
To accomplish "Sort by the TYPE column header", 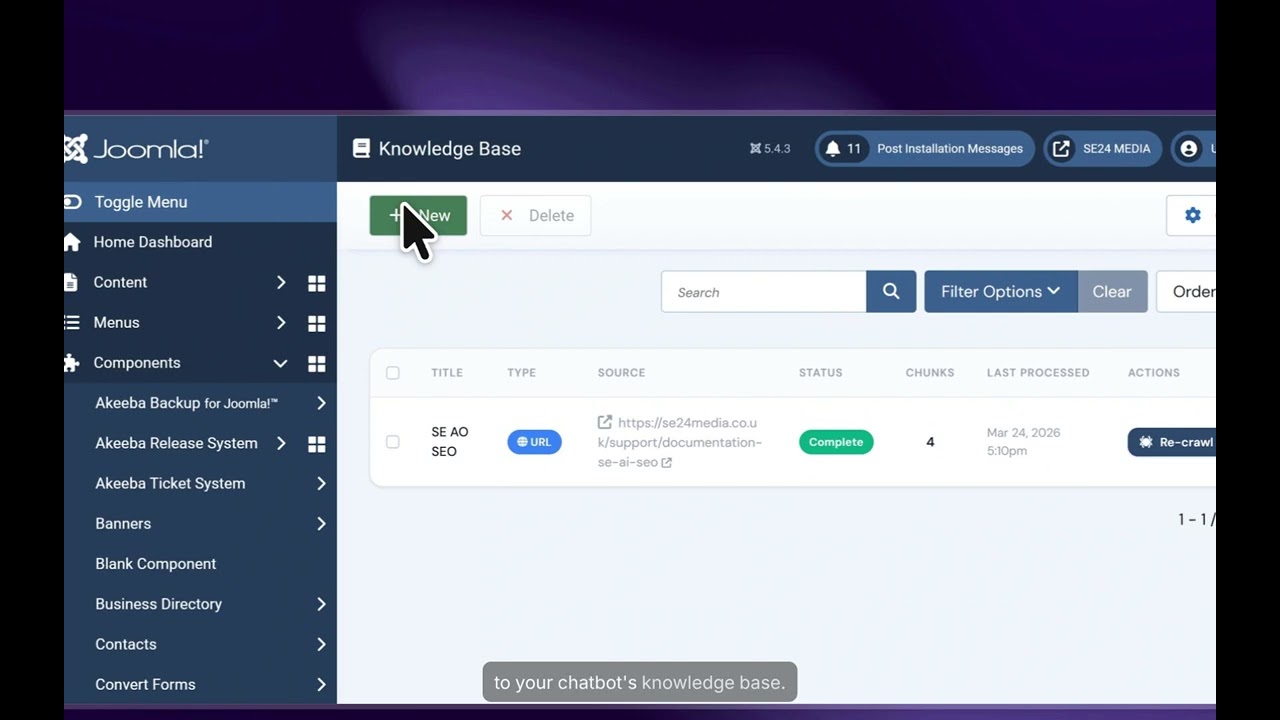I will click(521, 372).
